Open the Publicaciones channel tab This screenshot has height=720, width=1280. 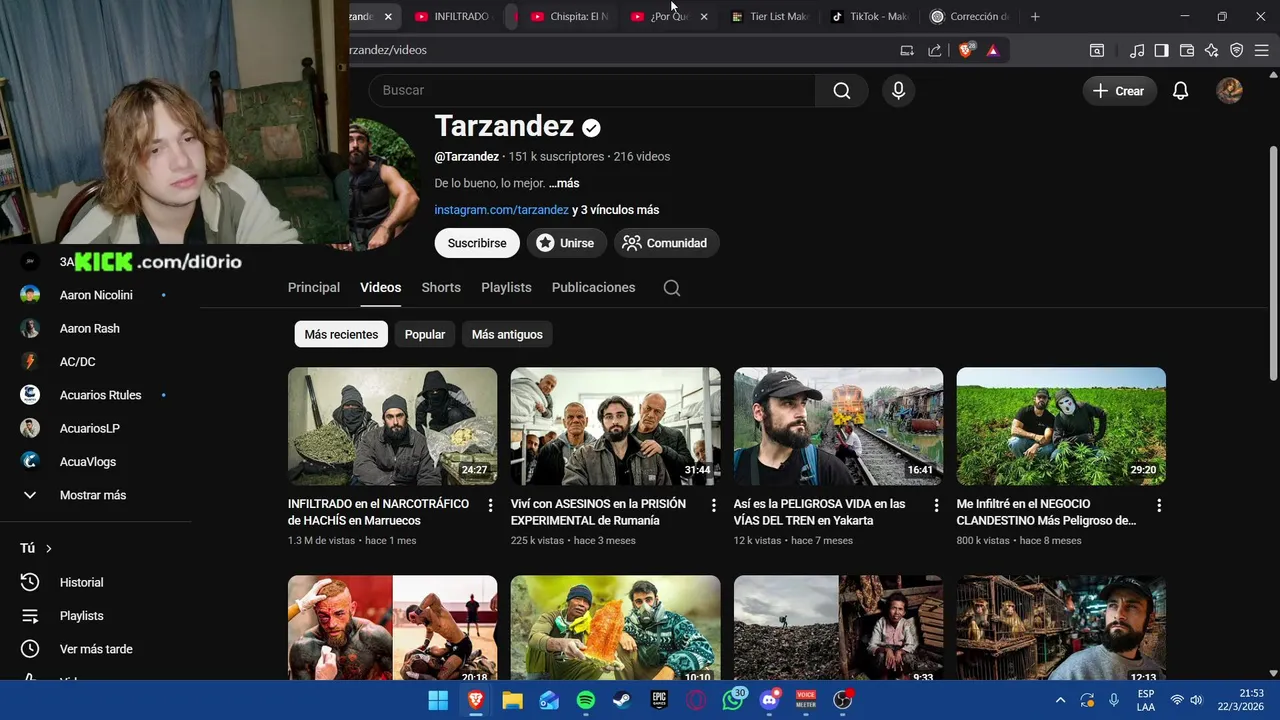593,287
